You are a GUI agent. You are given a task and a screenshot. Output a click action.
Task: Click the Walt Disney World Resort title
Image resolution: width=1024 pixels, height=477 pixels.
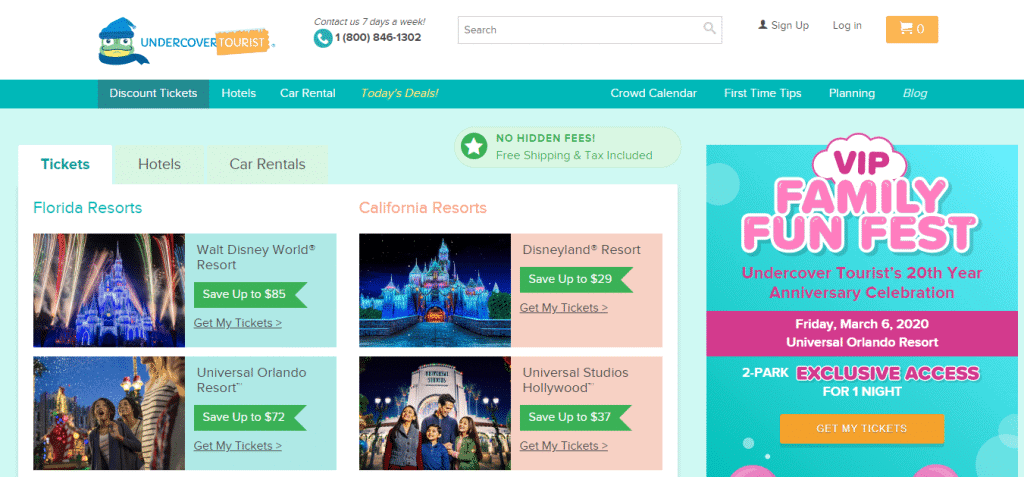coord(256,257)
